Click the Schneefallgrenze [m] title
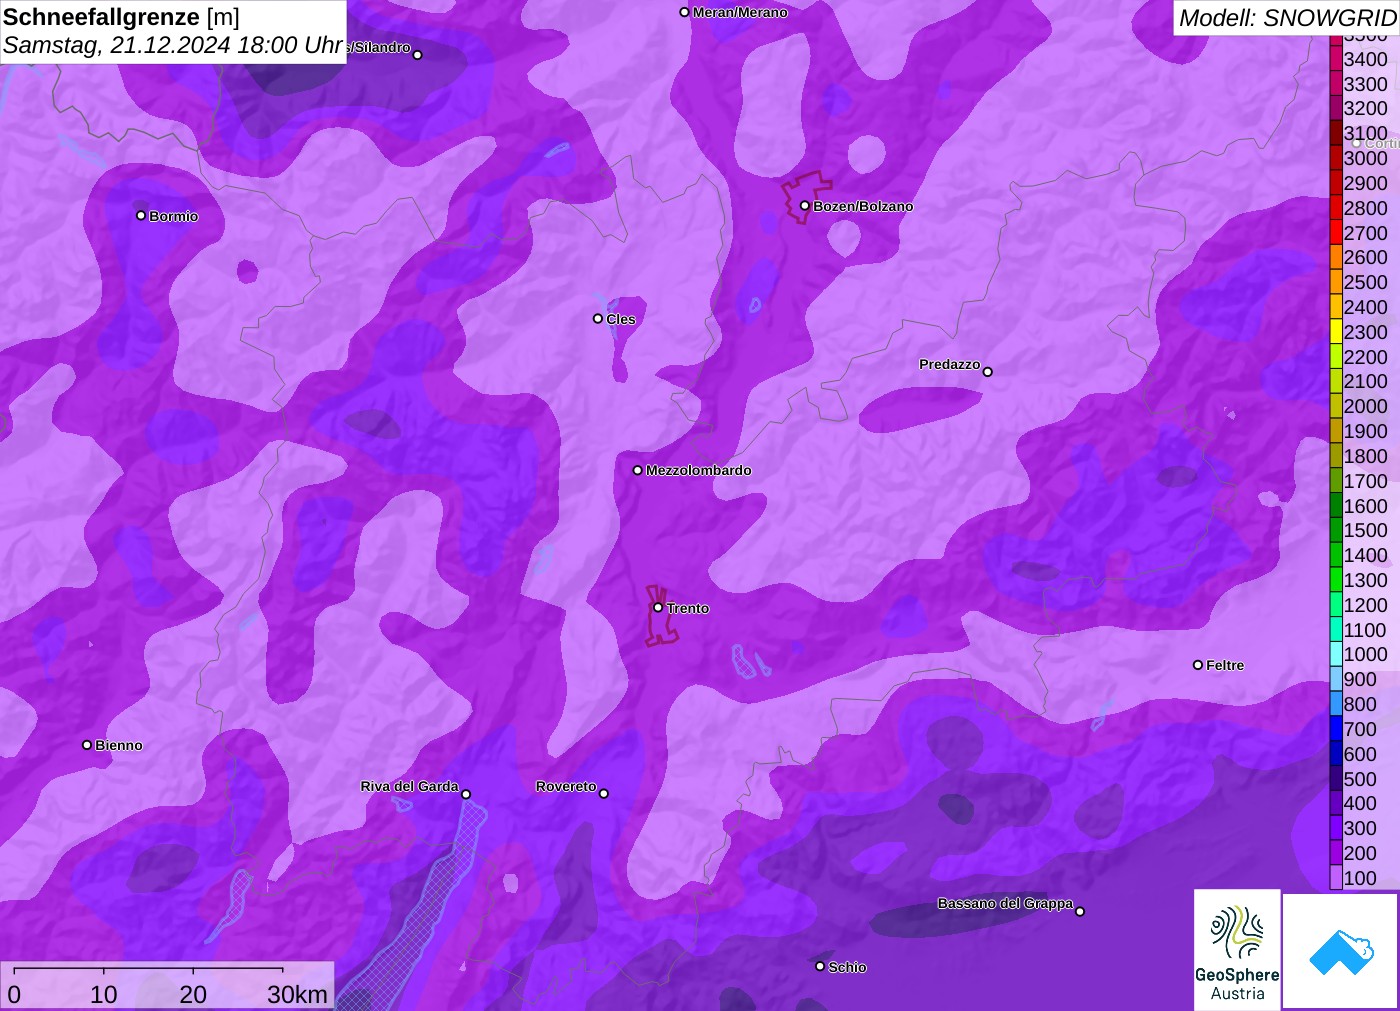This screenshot has width=1400, height=1011. point(121,17)
